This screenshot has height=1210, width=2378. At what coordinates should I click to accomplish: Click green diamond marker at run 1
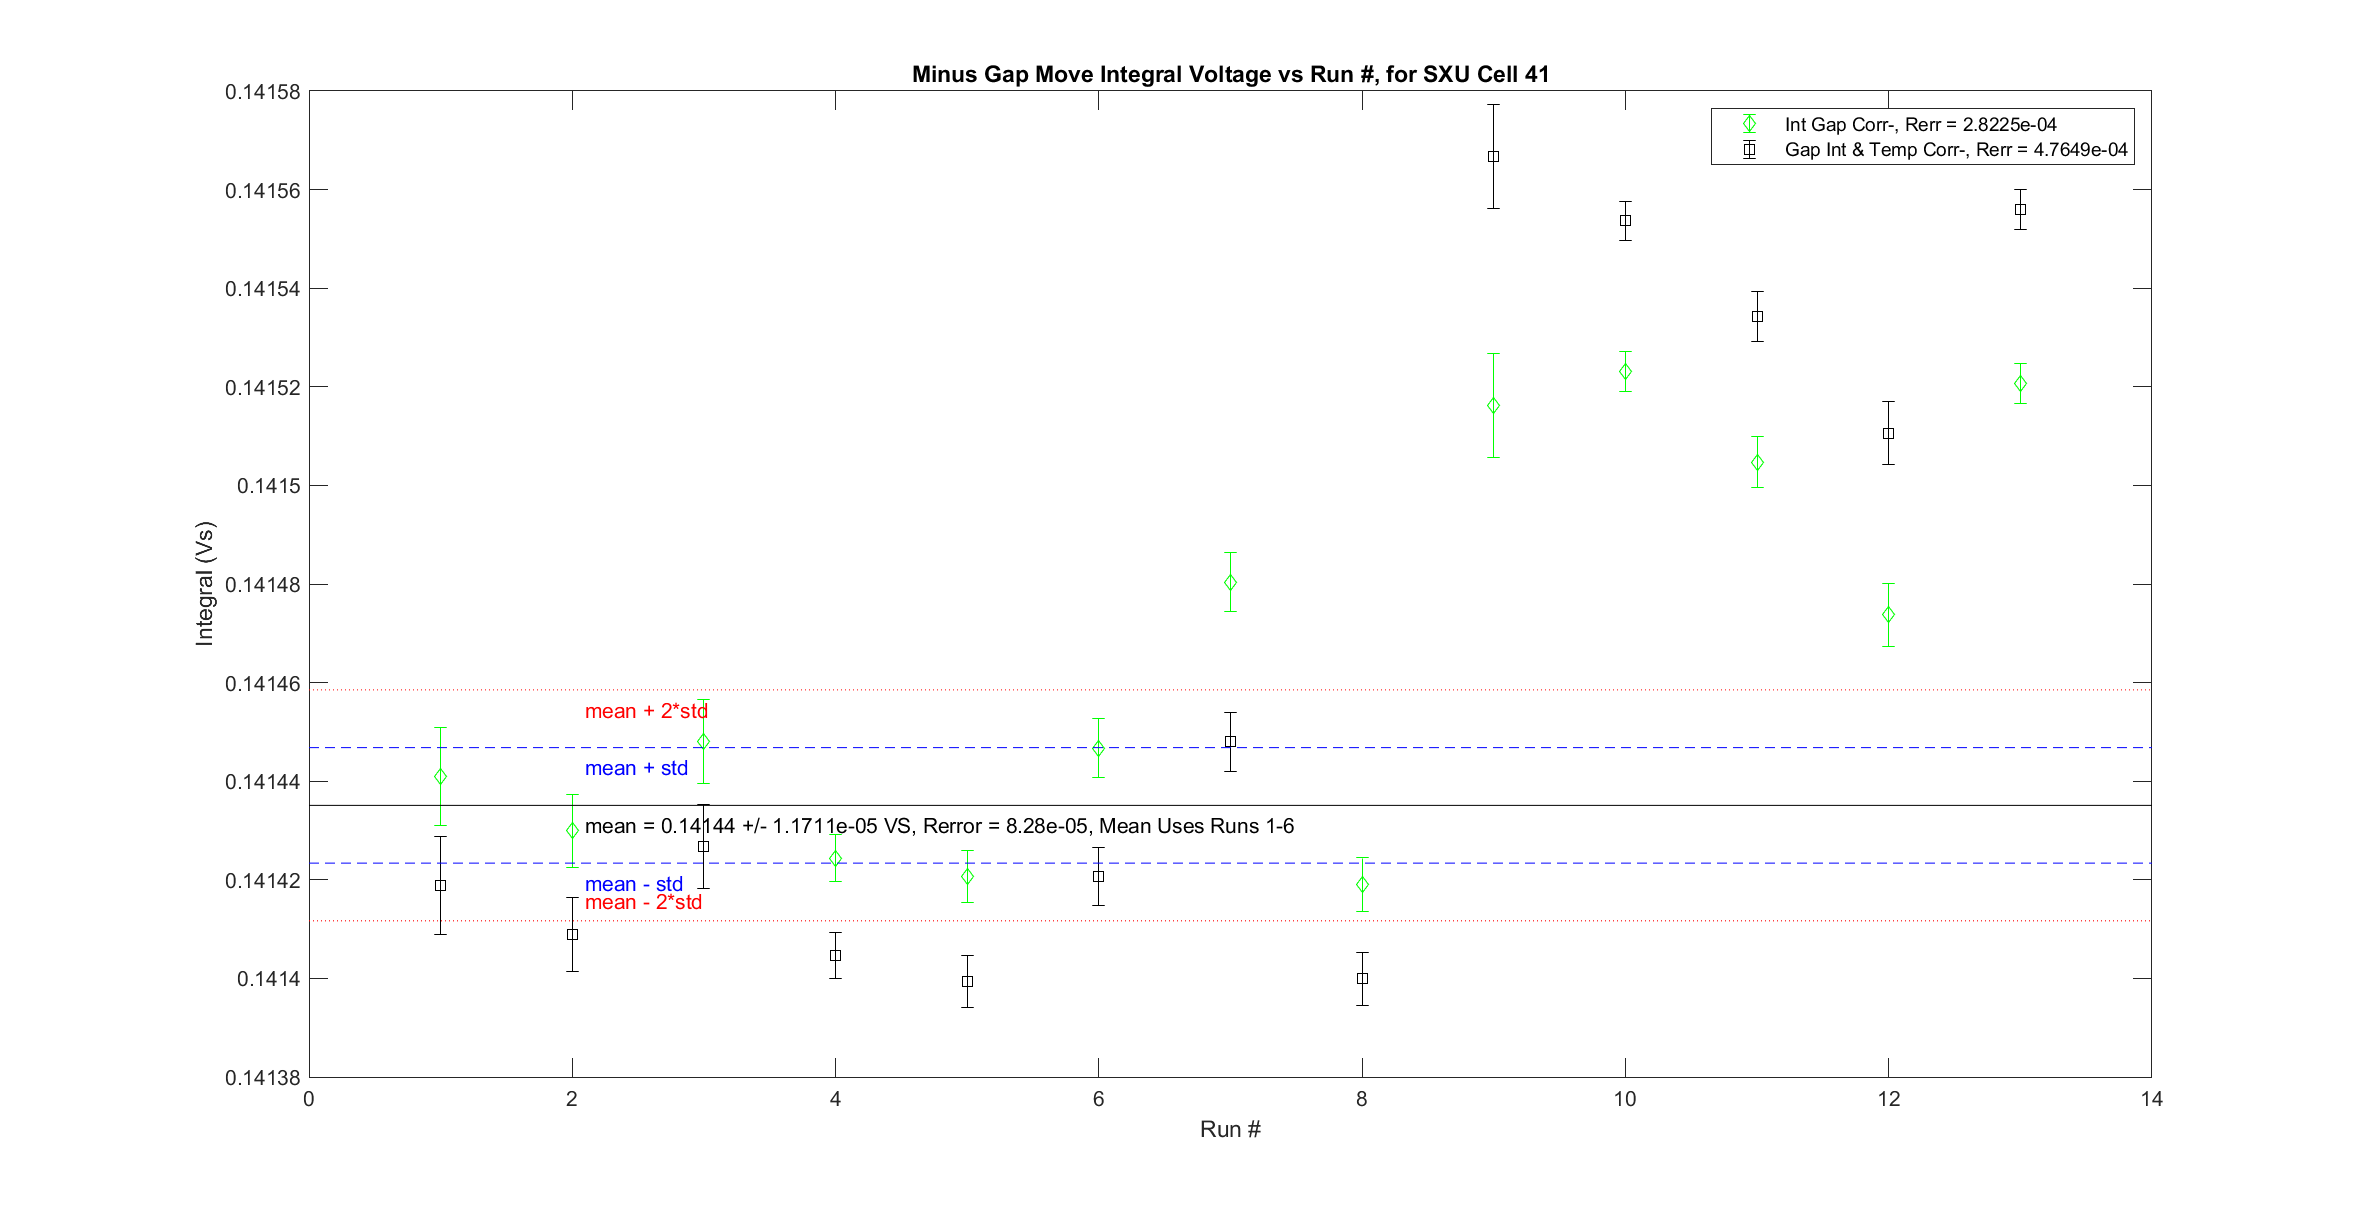pyautogui.click(x=440, y=776)
